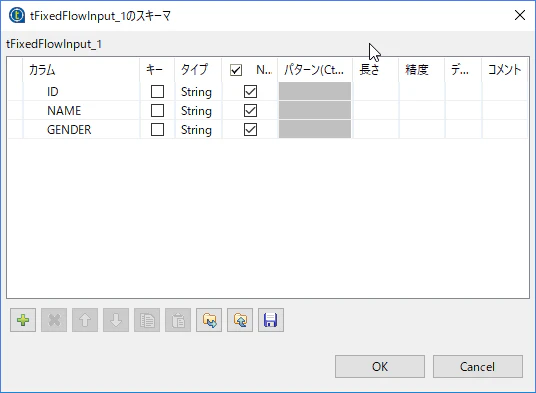Viewport: 536px width, 393px height.
Task: Select the GENDER column name cell
Action: (x=81, y=130)
